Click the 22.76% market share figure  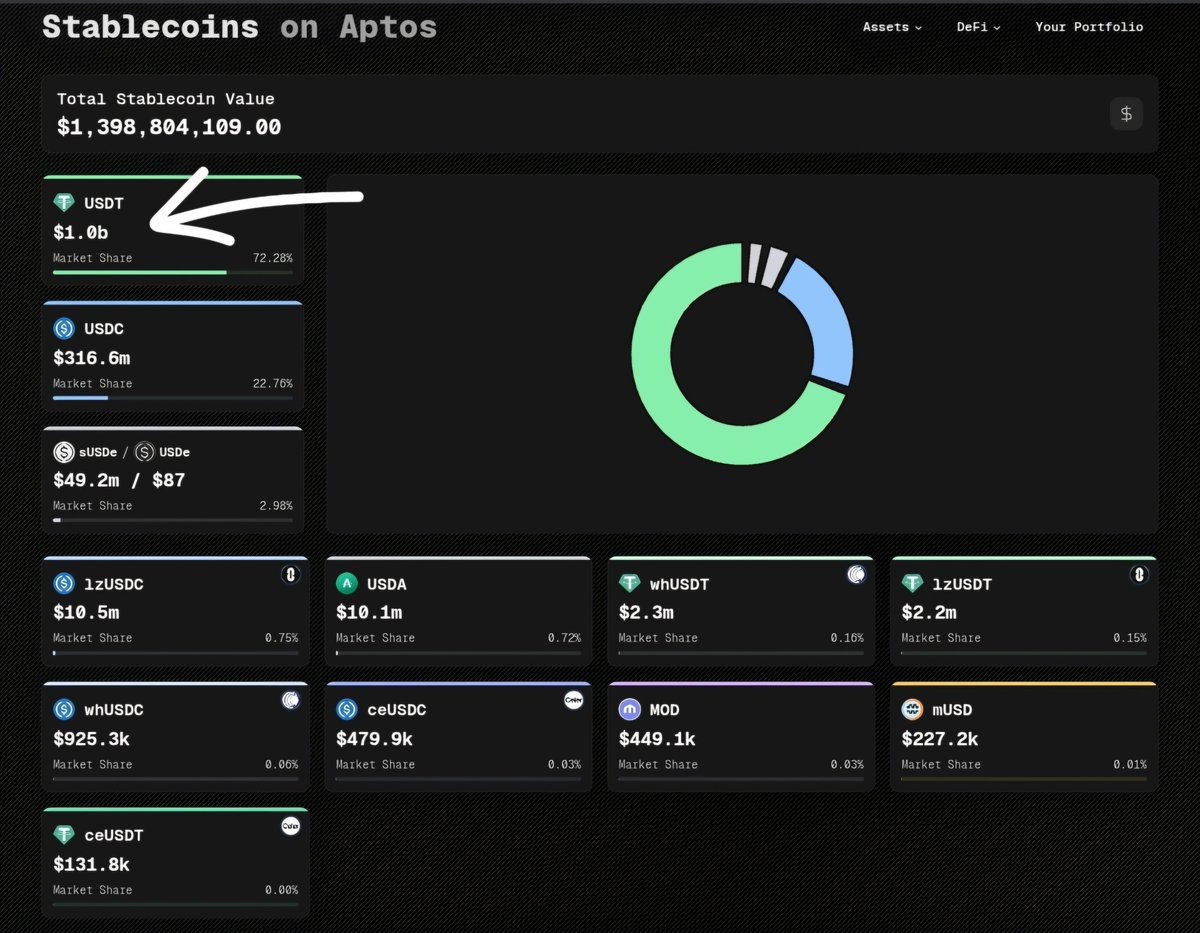point(273,384)
